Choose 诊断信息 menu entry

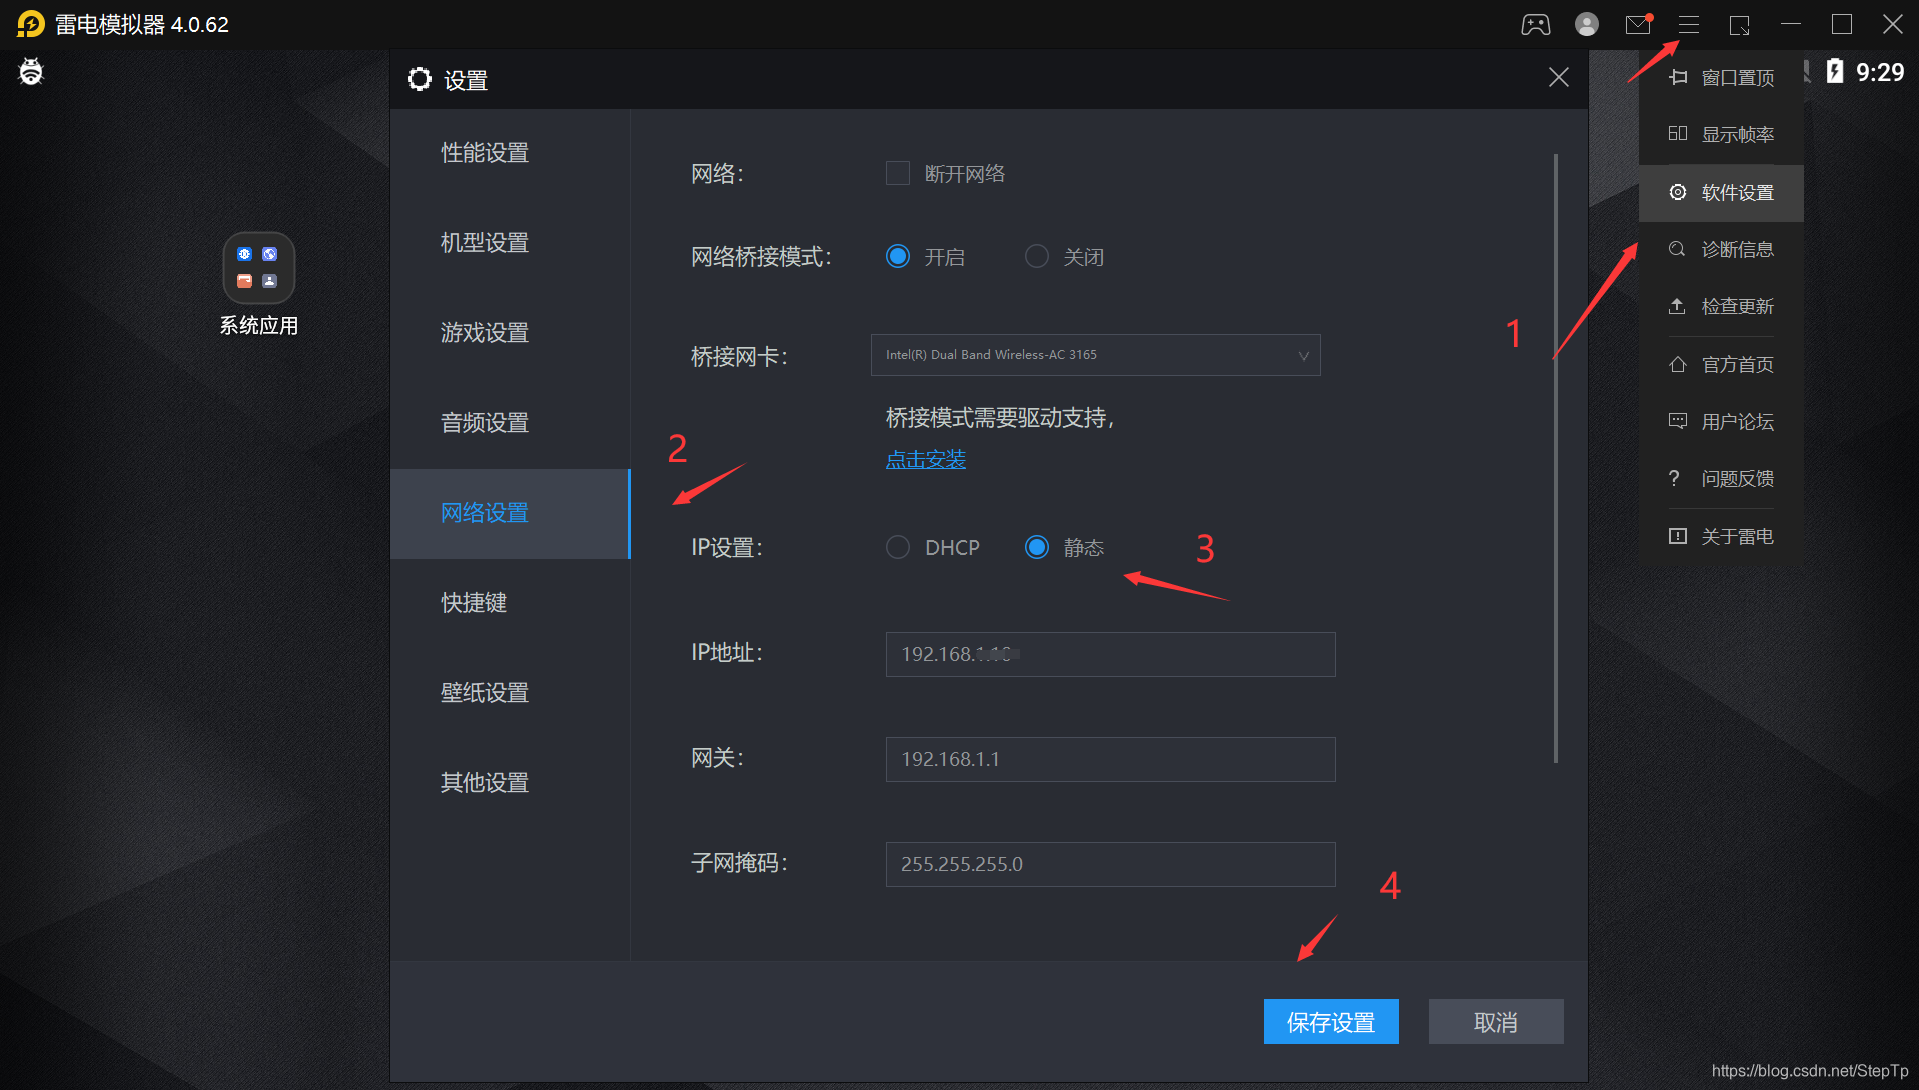coord(1721,250)
